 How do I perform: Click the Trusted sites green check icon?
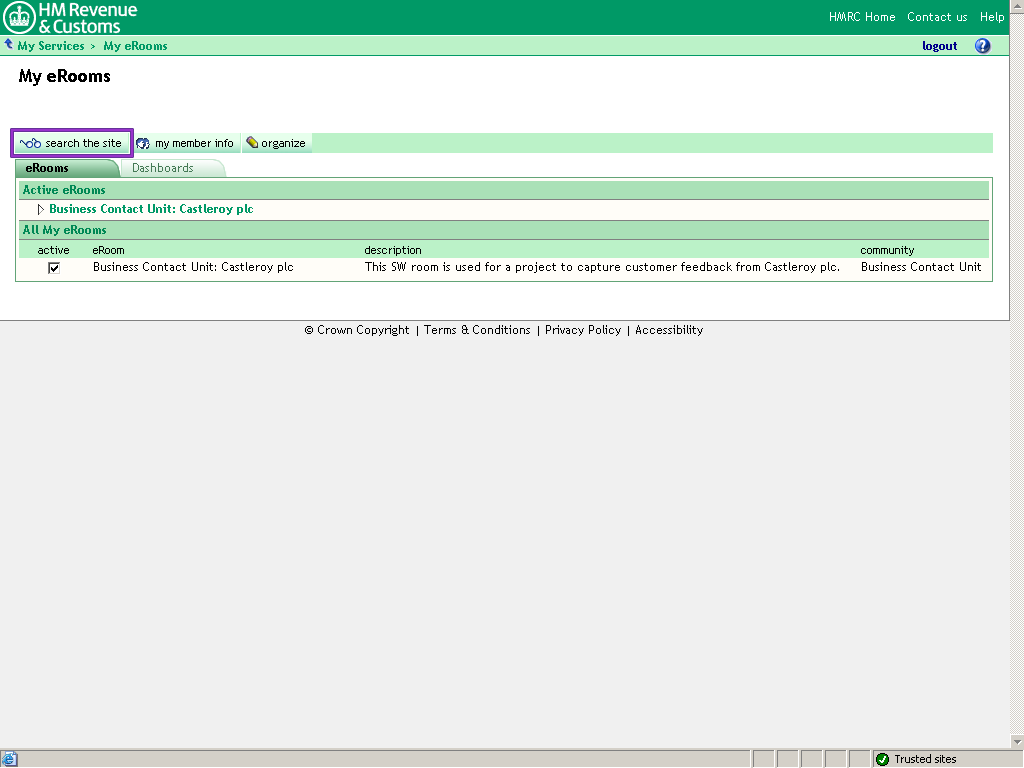pyautogui.click(x=882, y=759)
